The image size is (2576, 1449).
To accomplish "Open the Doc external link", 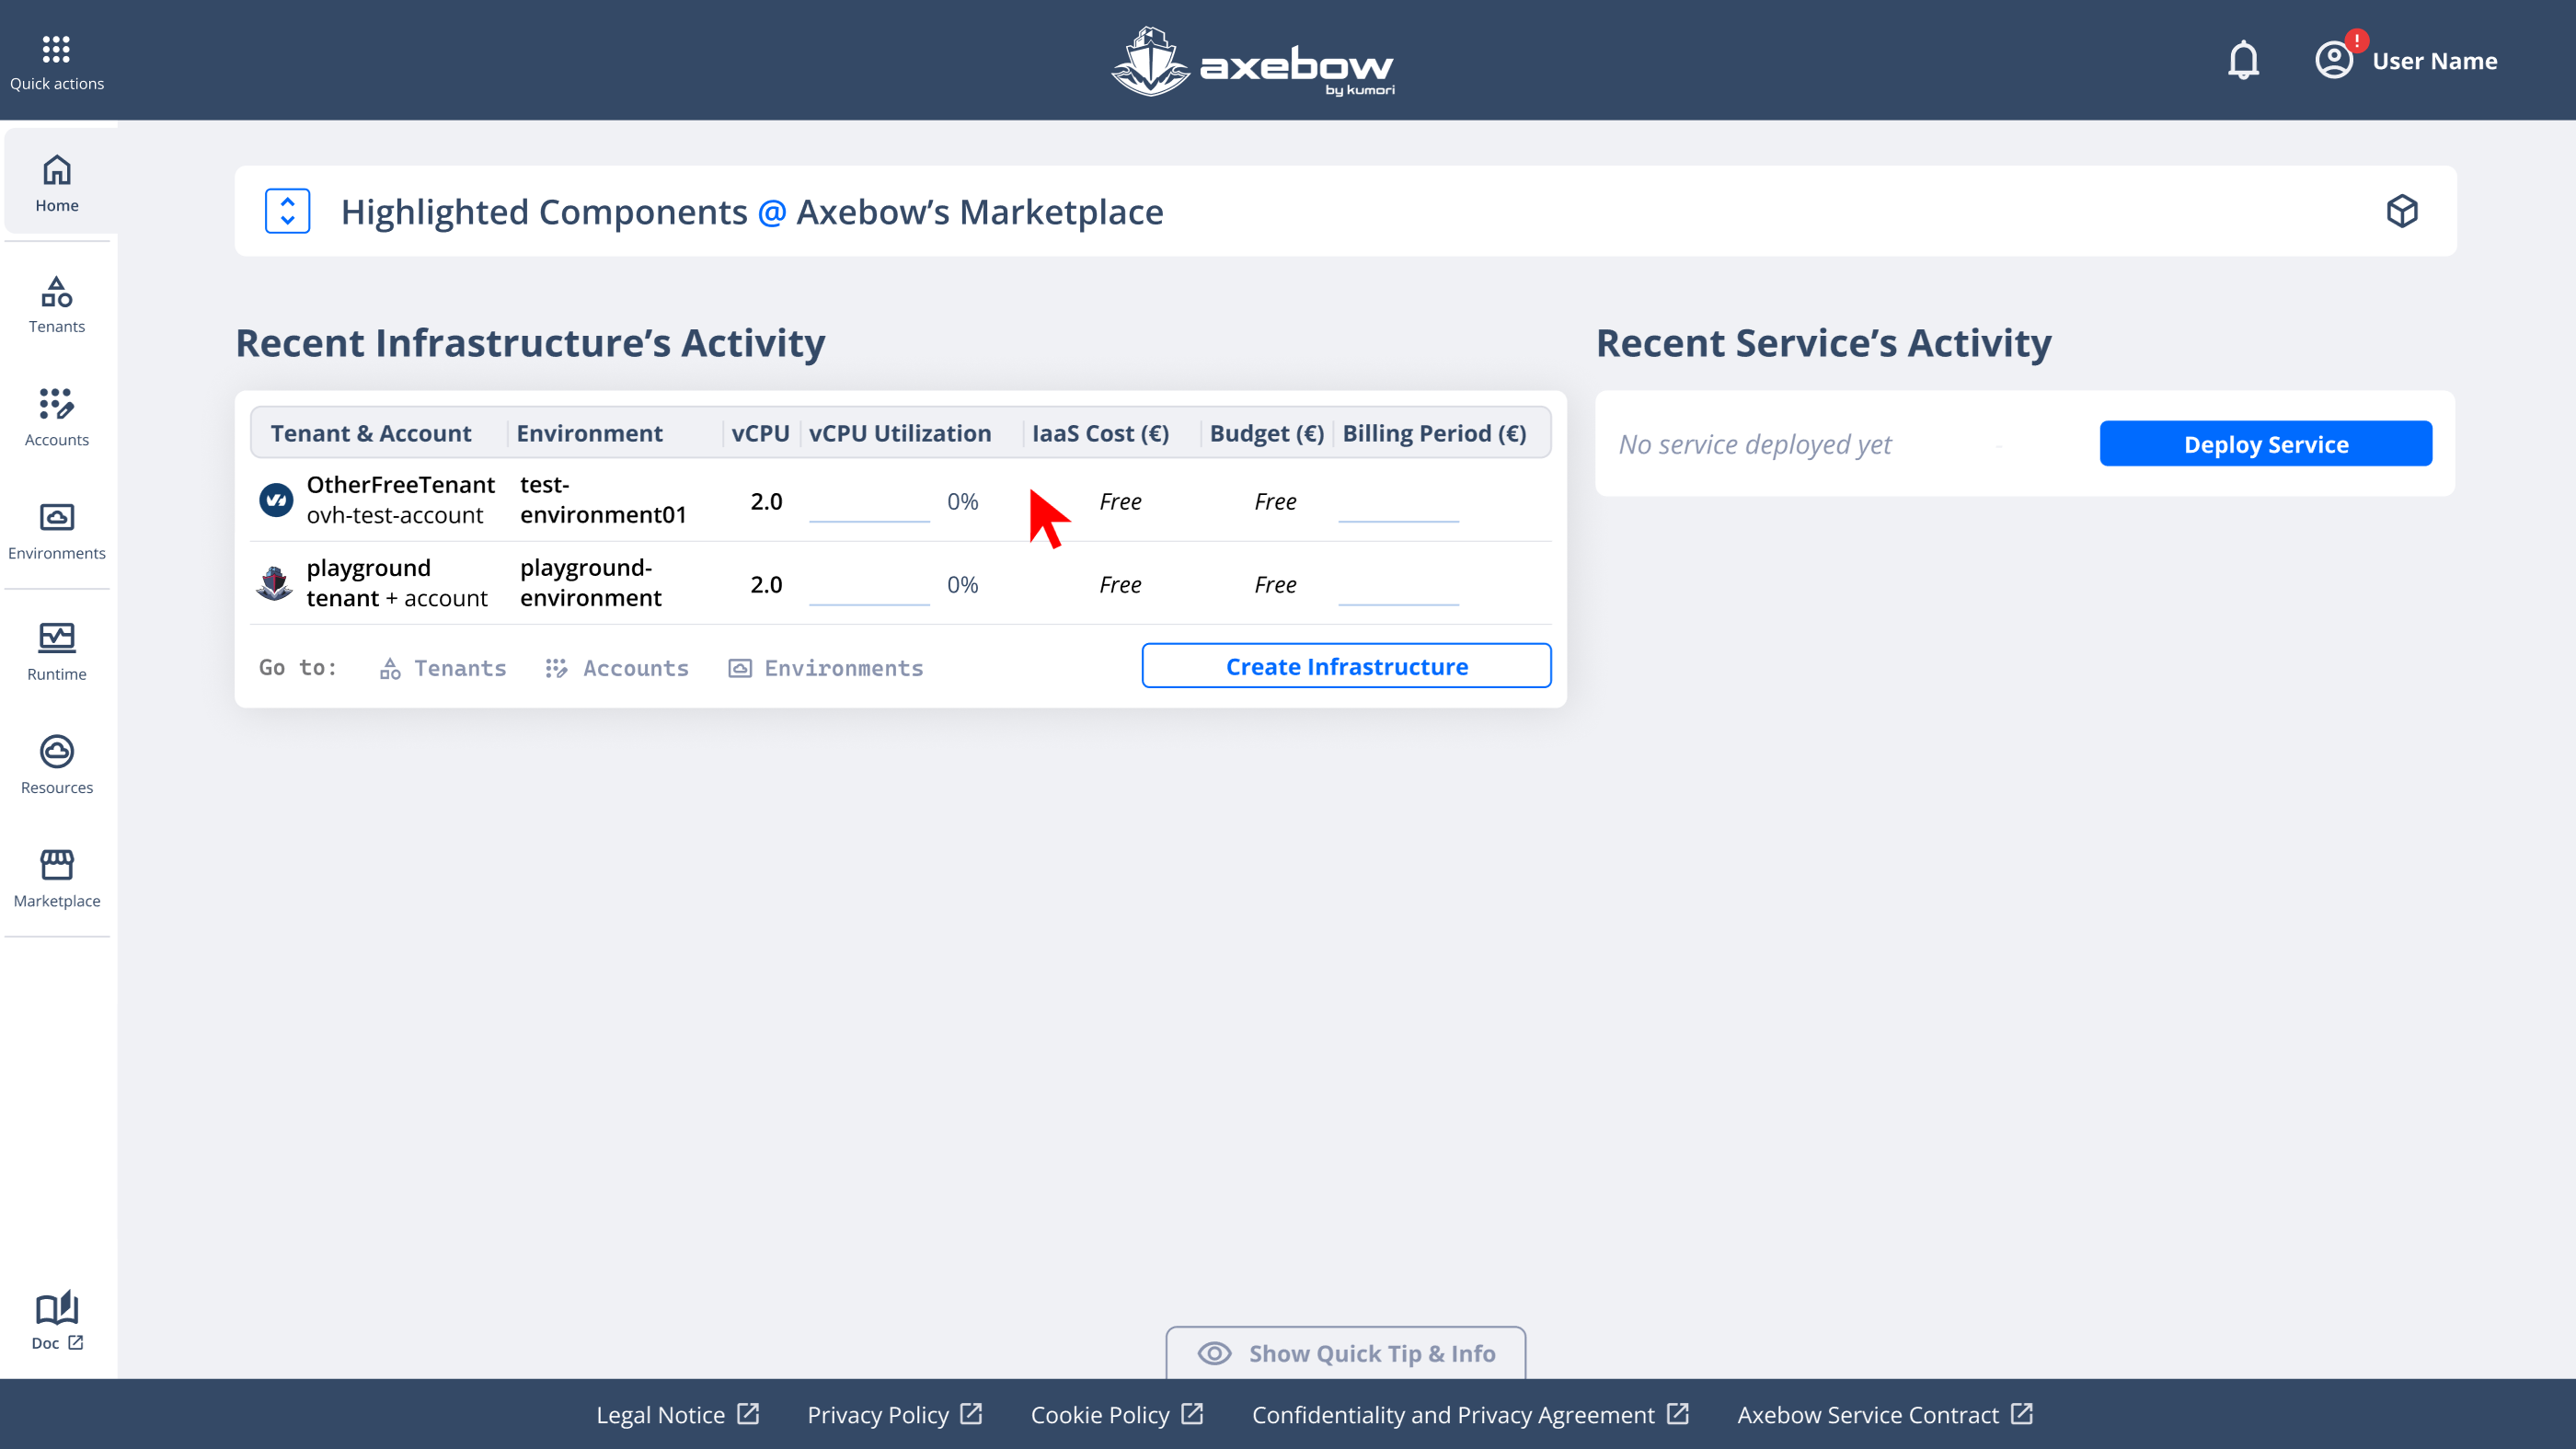I will (57, 1320).
